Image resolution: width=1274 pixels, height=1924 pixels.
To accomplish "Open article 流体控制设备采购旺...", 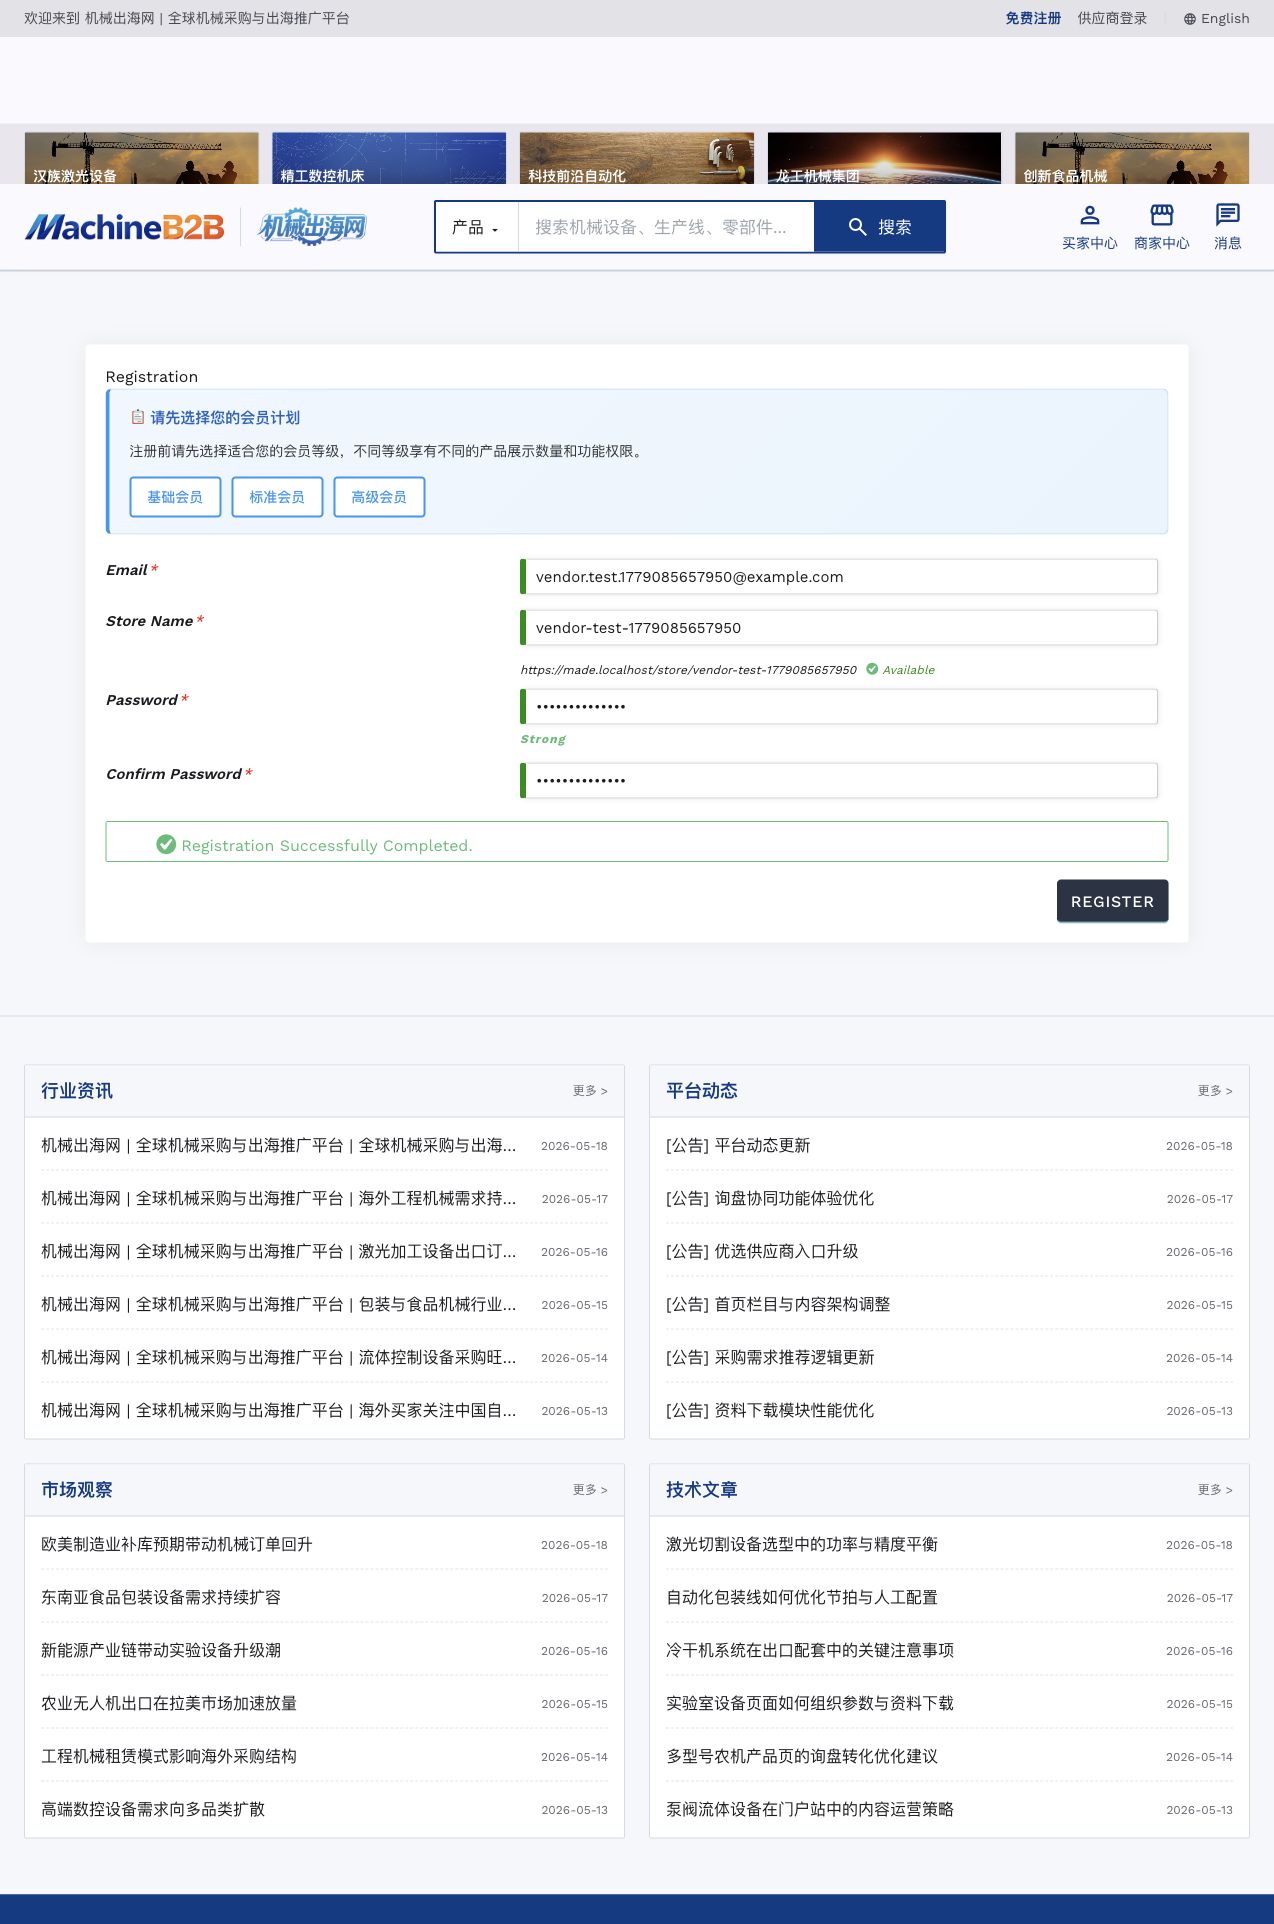I will pos(279,1357).
